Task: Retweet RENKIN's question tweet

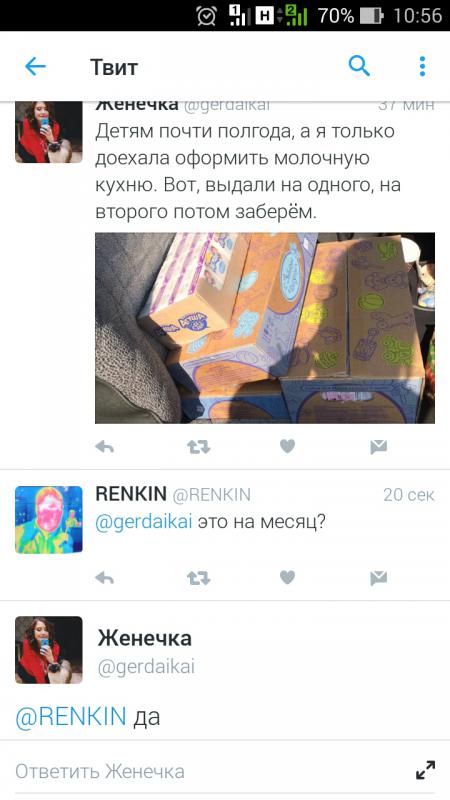Action: pos(198,578)
